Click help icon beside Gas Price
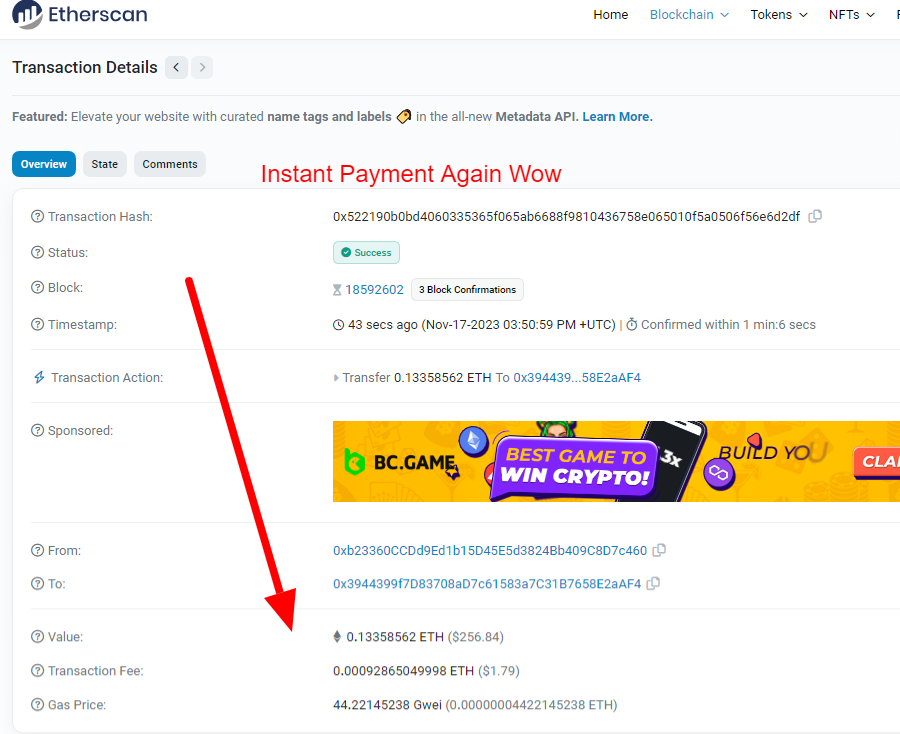The width and height of the screenshot is (900, 734). (37, 705)
